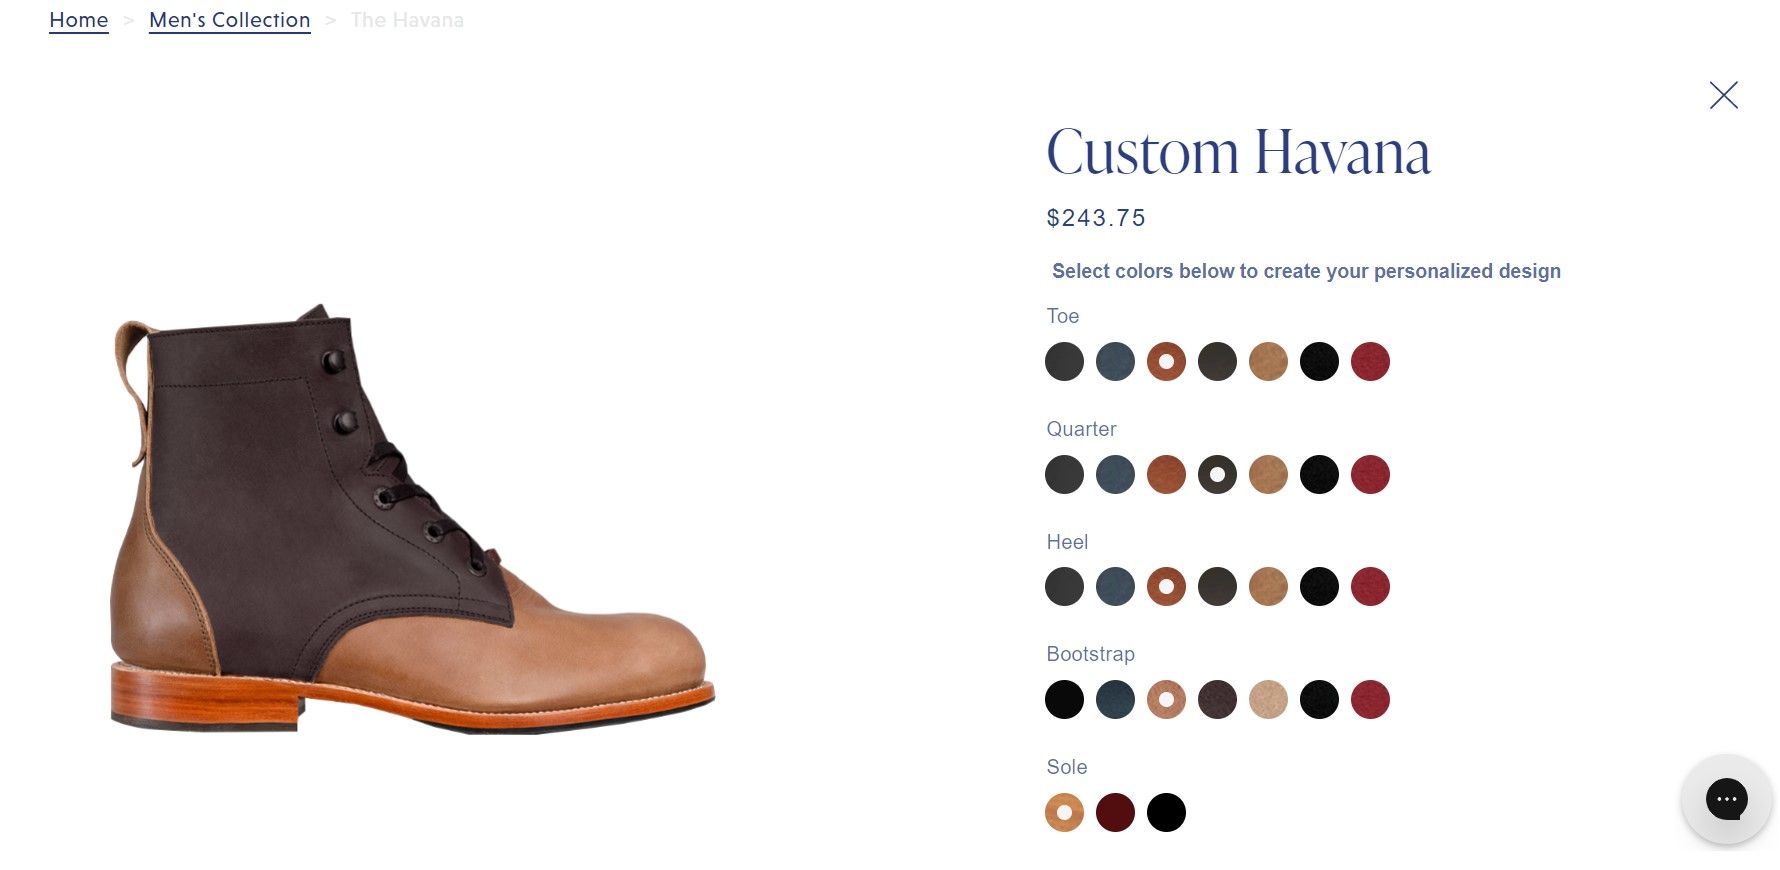Image resolution: width=1780 pixels, height=870 pixels.
Task: Choose the light beige Bootstrap color
Action: click(1268, 699)
